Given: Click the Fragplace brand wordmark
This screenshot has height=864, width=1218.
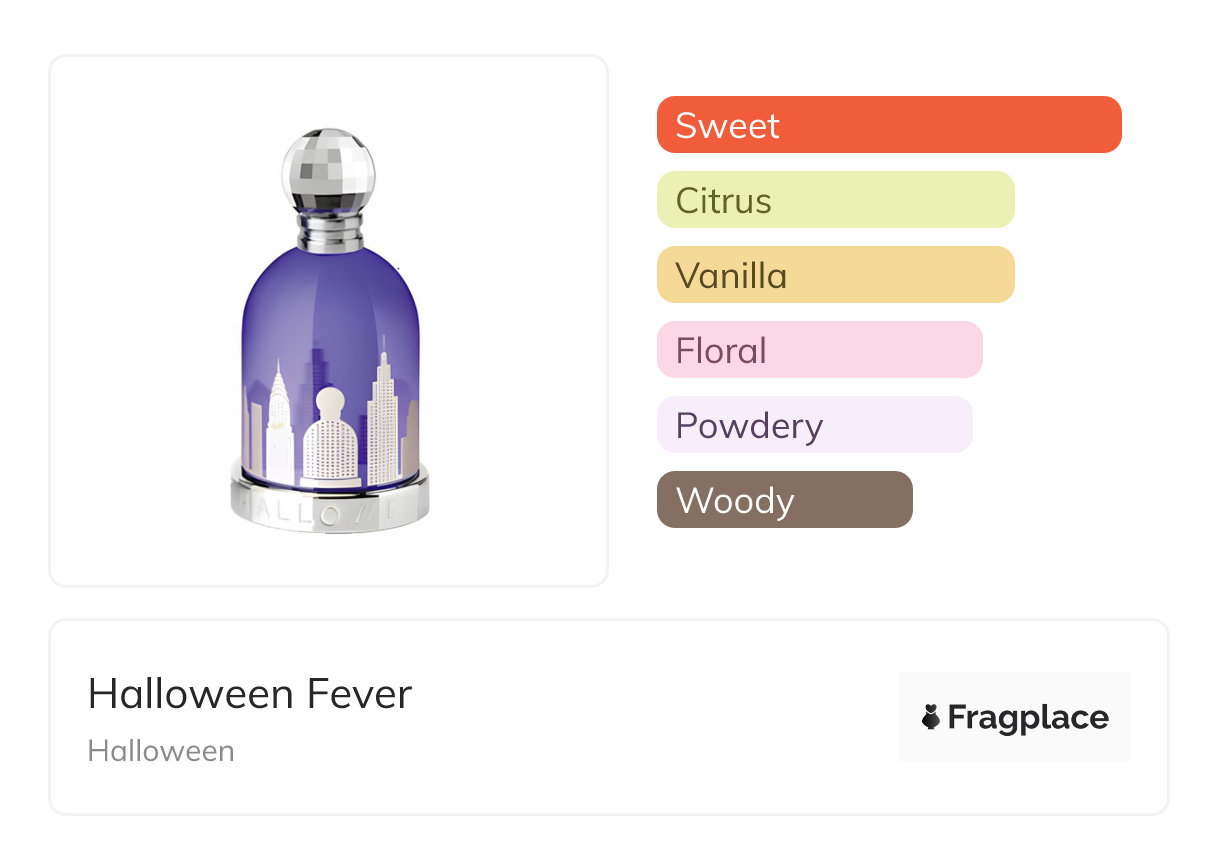Looking at the screenshot, I should (1027, 717).
